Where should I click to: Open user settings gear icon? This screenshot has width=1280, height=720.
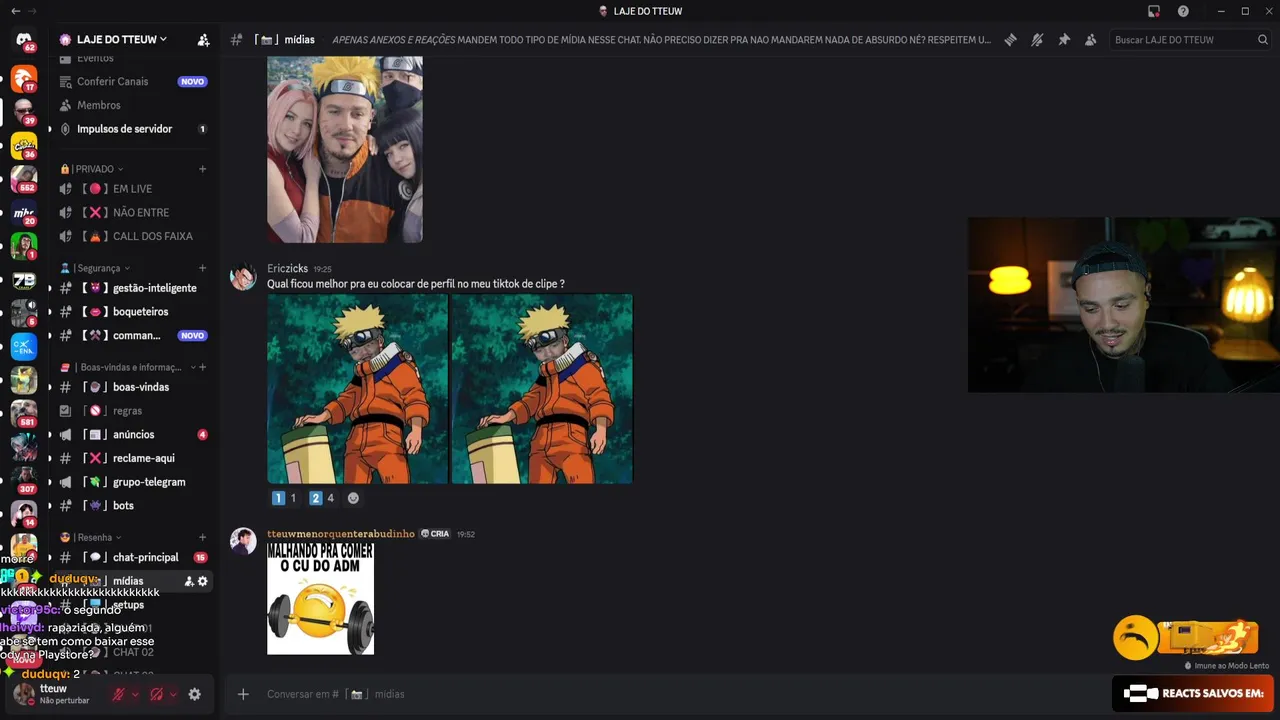coord(195,694)
